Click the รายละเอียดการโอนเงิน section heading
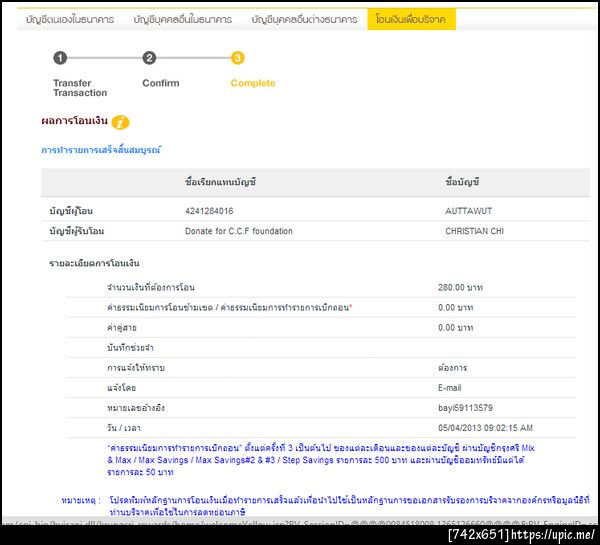The image size is (600, 545). pos(94,263)
